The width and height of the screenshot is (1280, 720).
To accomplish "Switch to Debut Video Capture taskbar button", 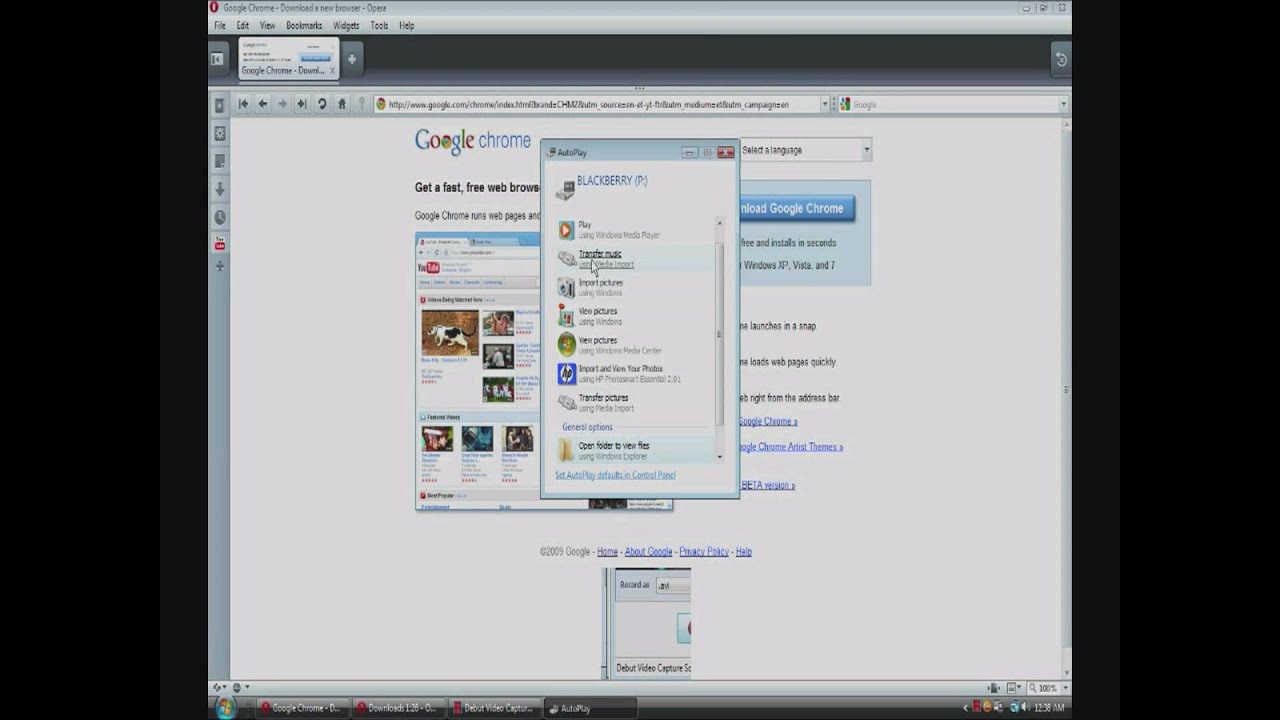I will click(494, 708).
